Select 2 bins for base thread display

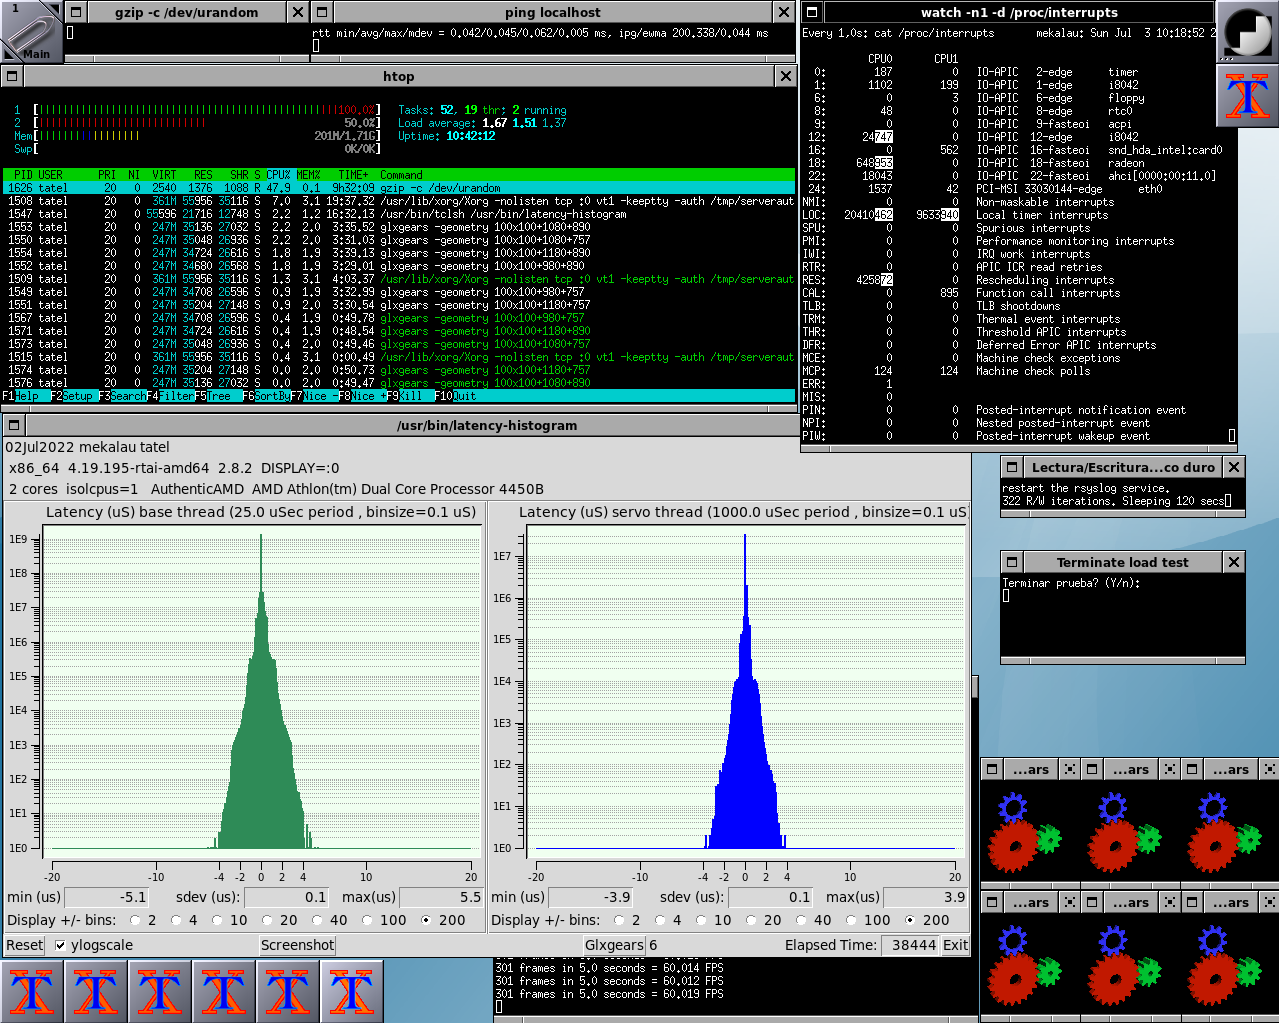tap(136, 920)
